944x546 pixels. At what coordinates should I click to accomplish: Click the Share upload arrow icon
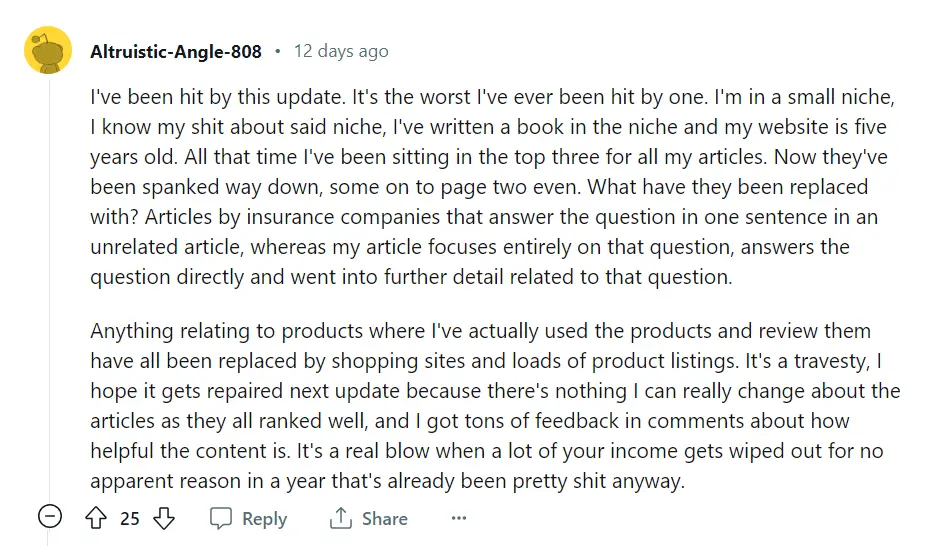pos(341,518)
